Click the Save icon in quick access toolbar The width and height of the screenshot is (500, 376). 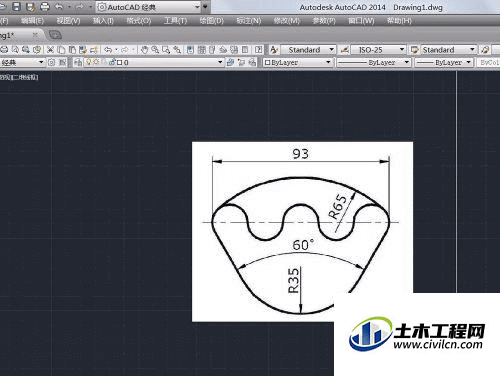click(16, 6)
